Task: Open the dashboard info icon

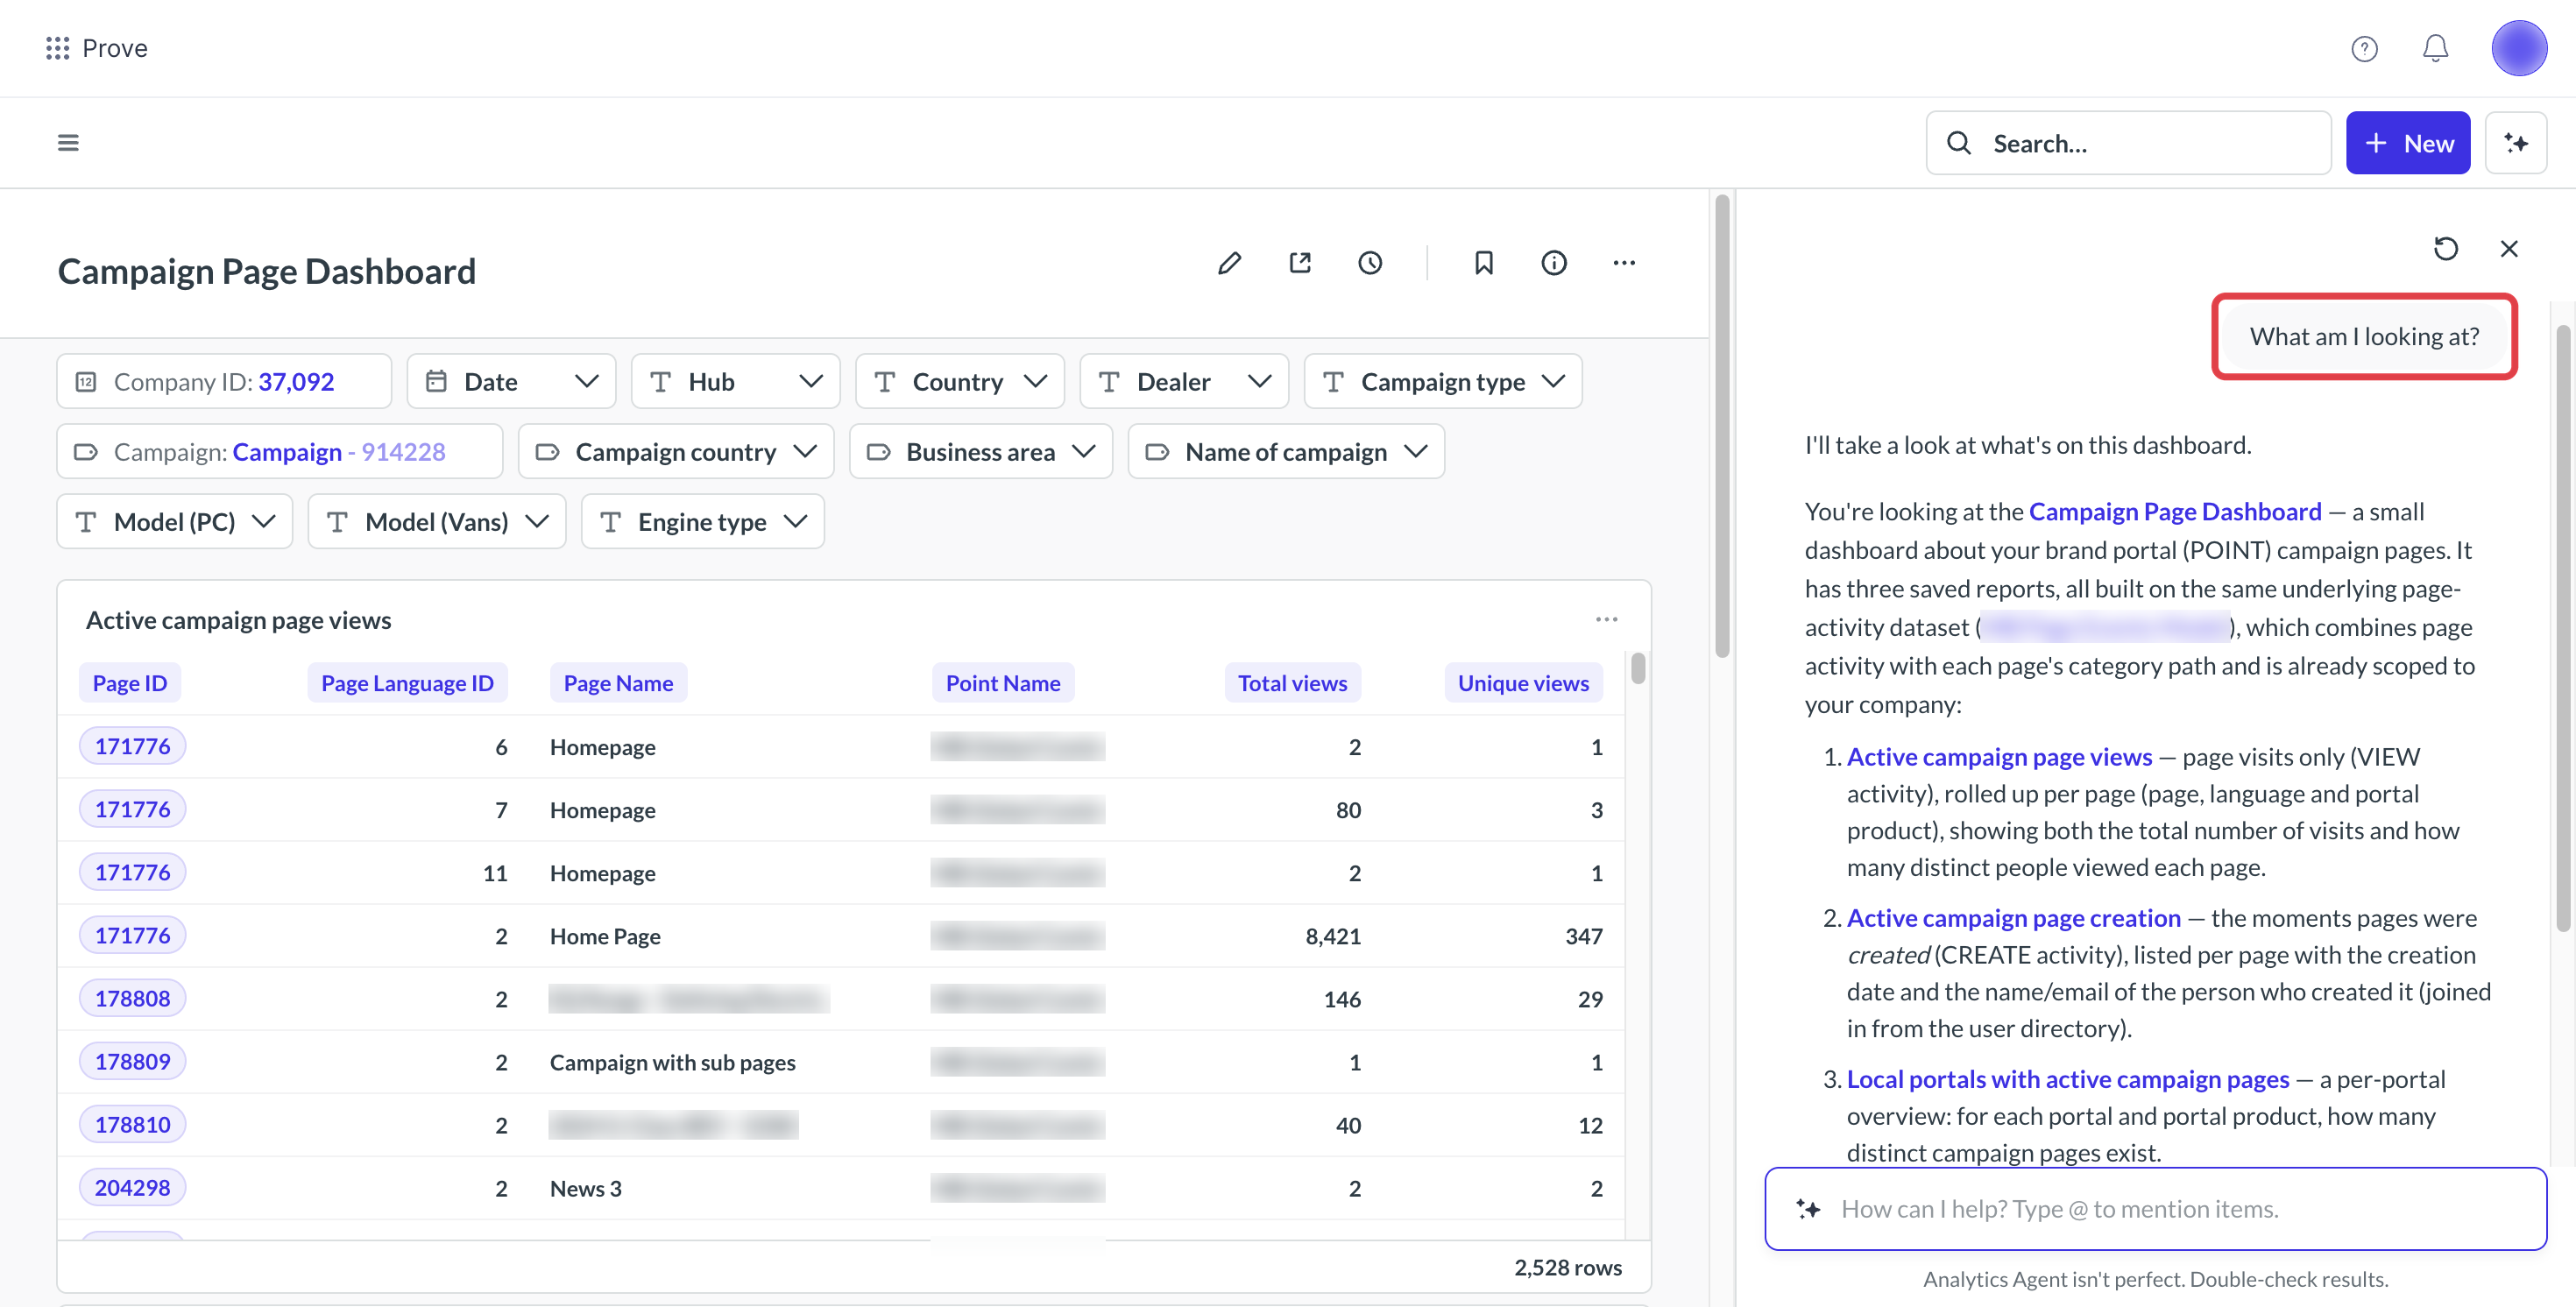Action: click(1554, 263)
